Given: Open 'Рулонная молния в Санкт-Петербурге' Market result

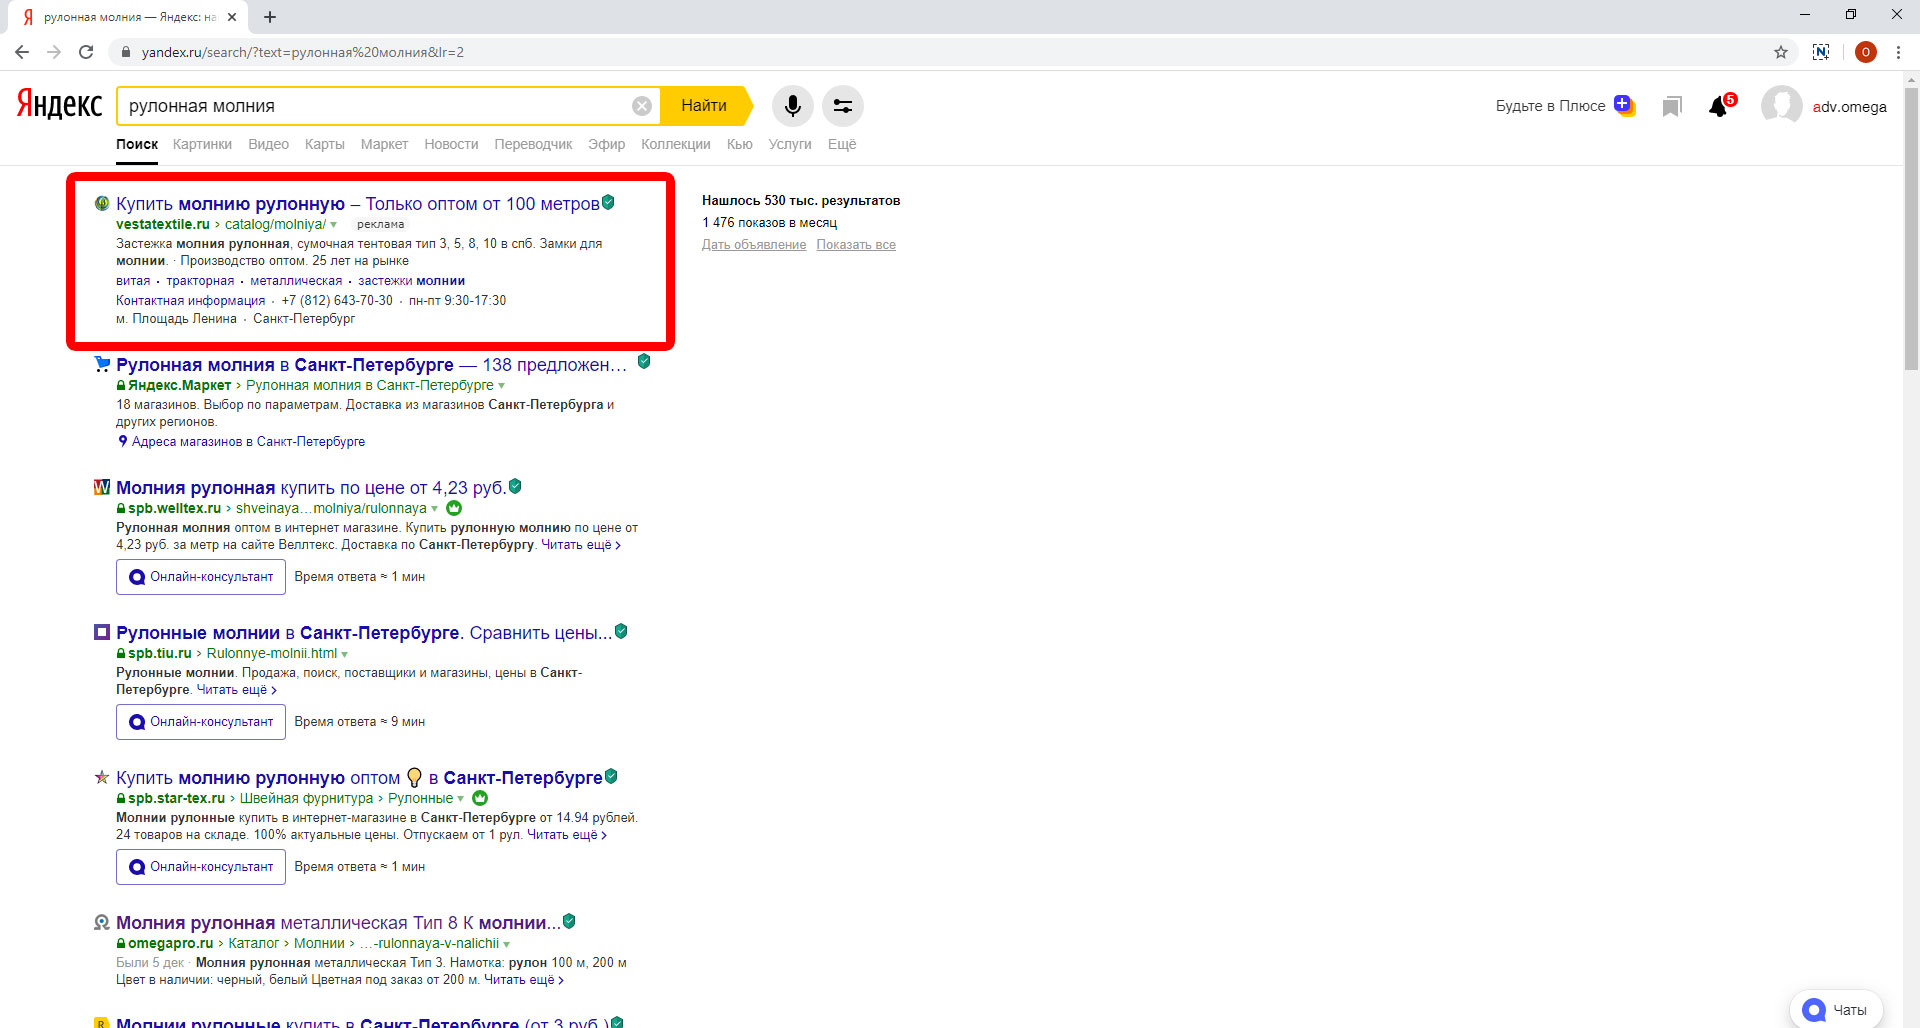Looking at the screenshot, I should coord(372,365).
